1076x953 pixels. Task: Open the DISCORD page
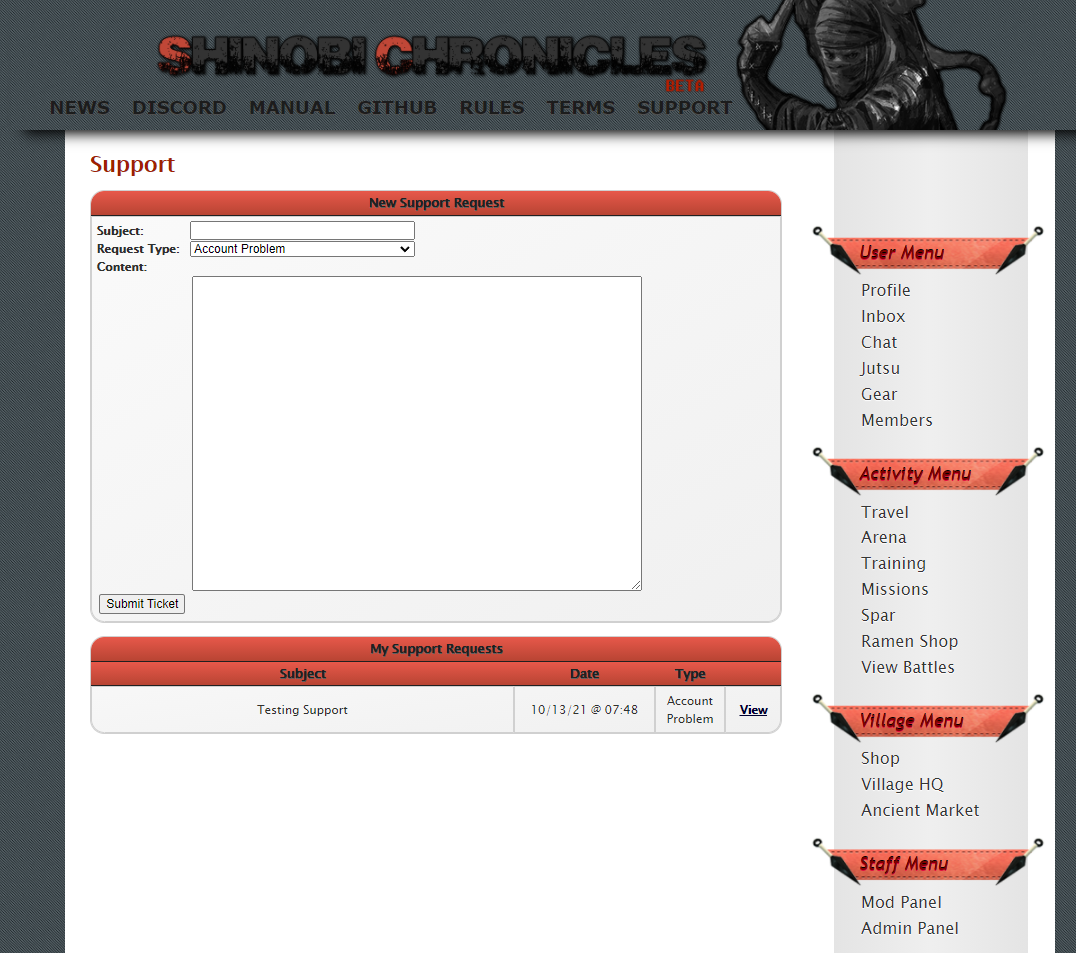(179, 107)
